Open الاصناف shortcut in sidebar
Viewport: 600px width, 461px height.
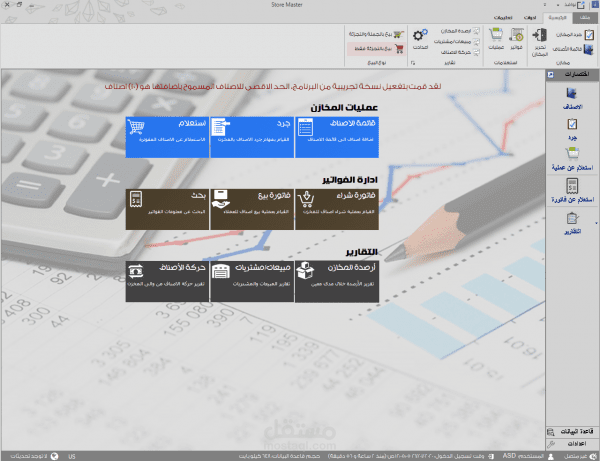point(572,99)
